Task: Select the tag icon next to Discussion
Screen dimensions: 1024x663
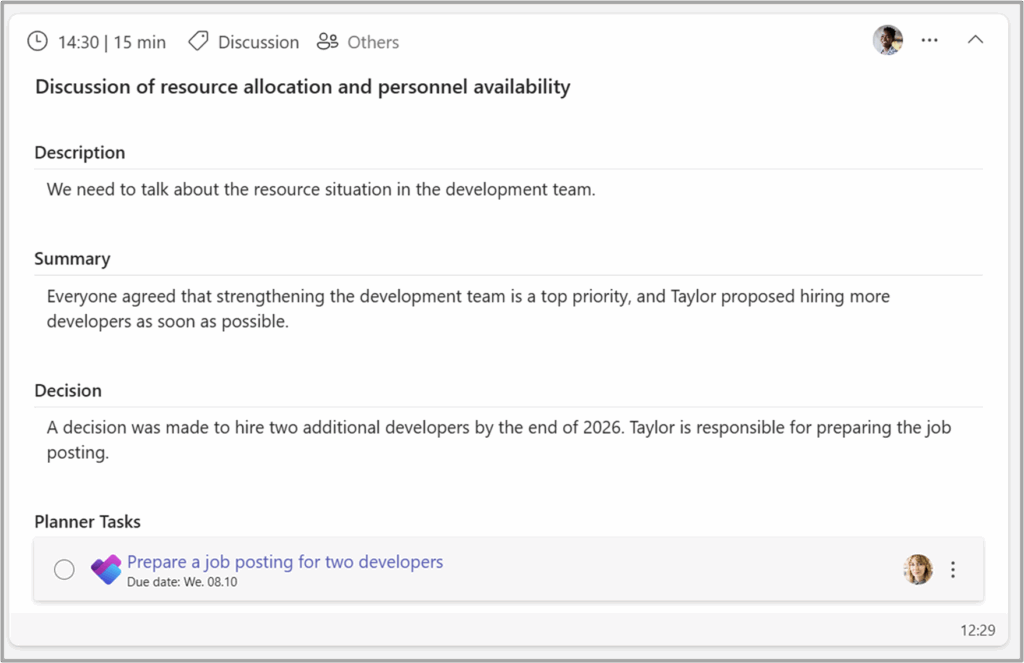Action: click(x=198, y=41)
